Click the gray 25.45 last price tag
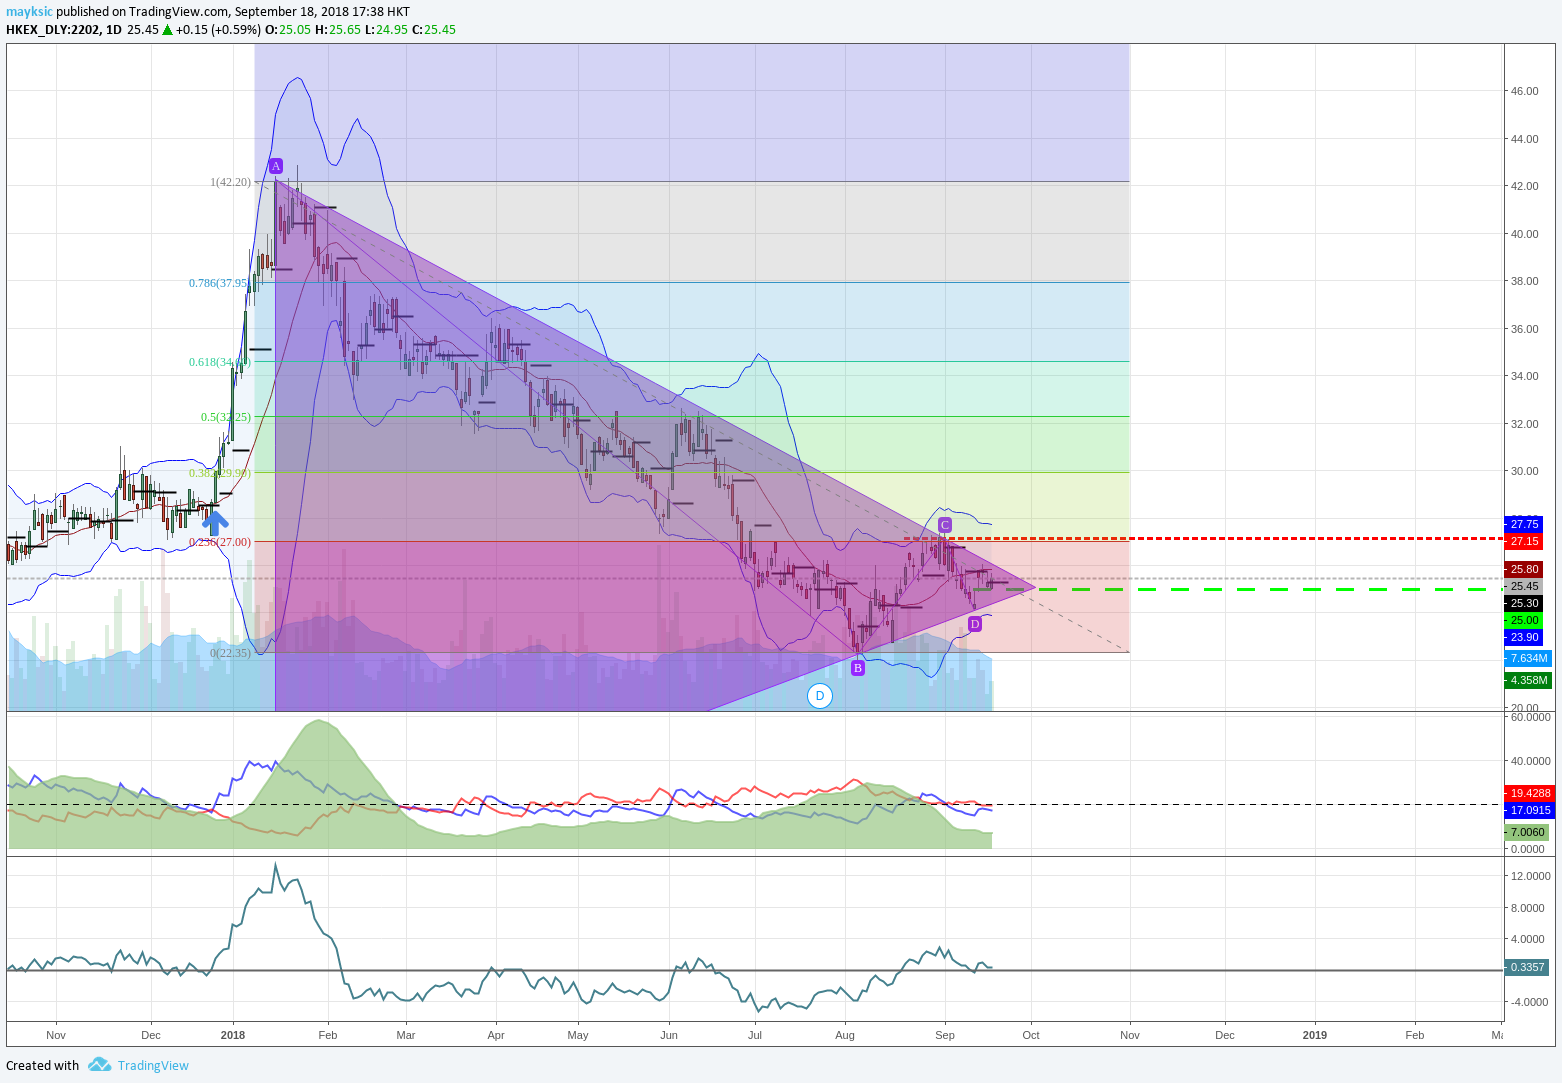The height and width of the screenshot is (1083, 1562). [1524, 586]
